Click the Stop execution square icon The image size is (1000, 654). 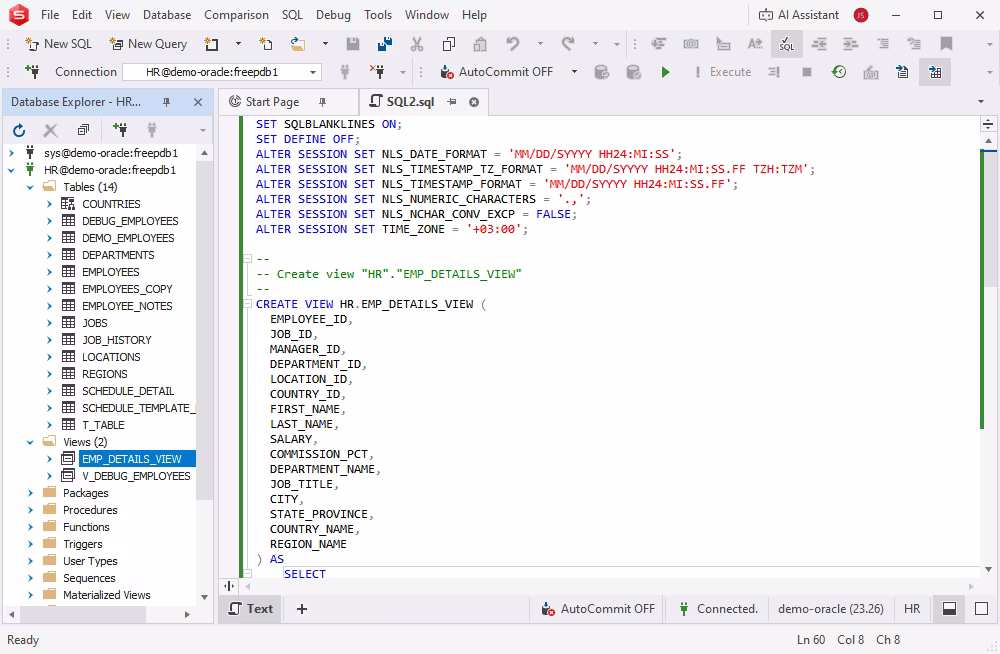(807, 72)
